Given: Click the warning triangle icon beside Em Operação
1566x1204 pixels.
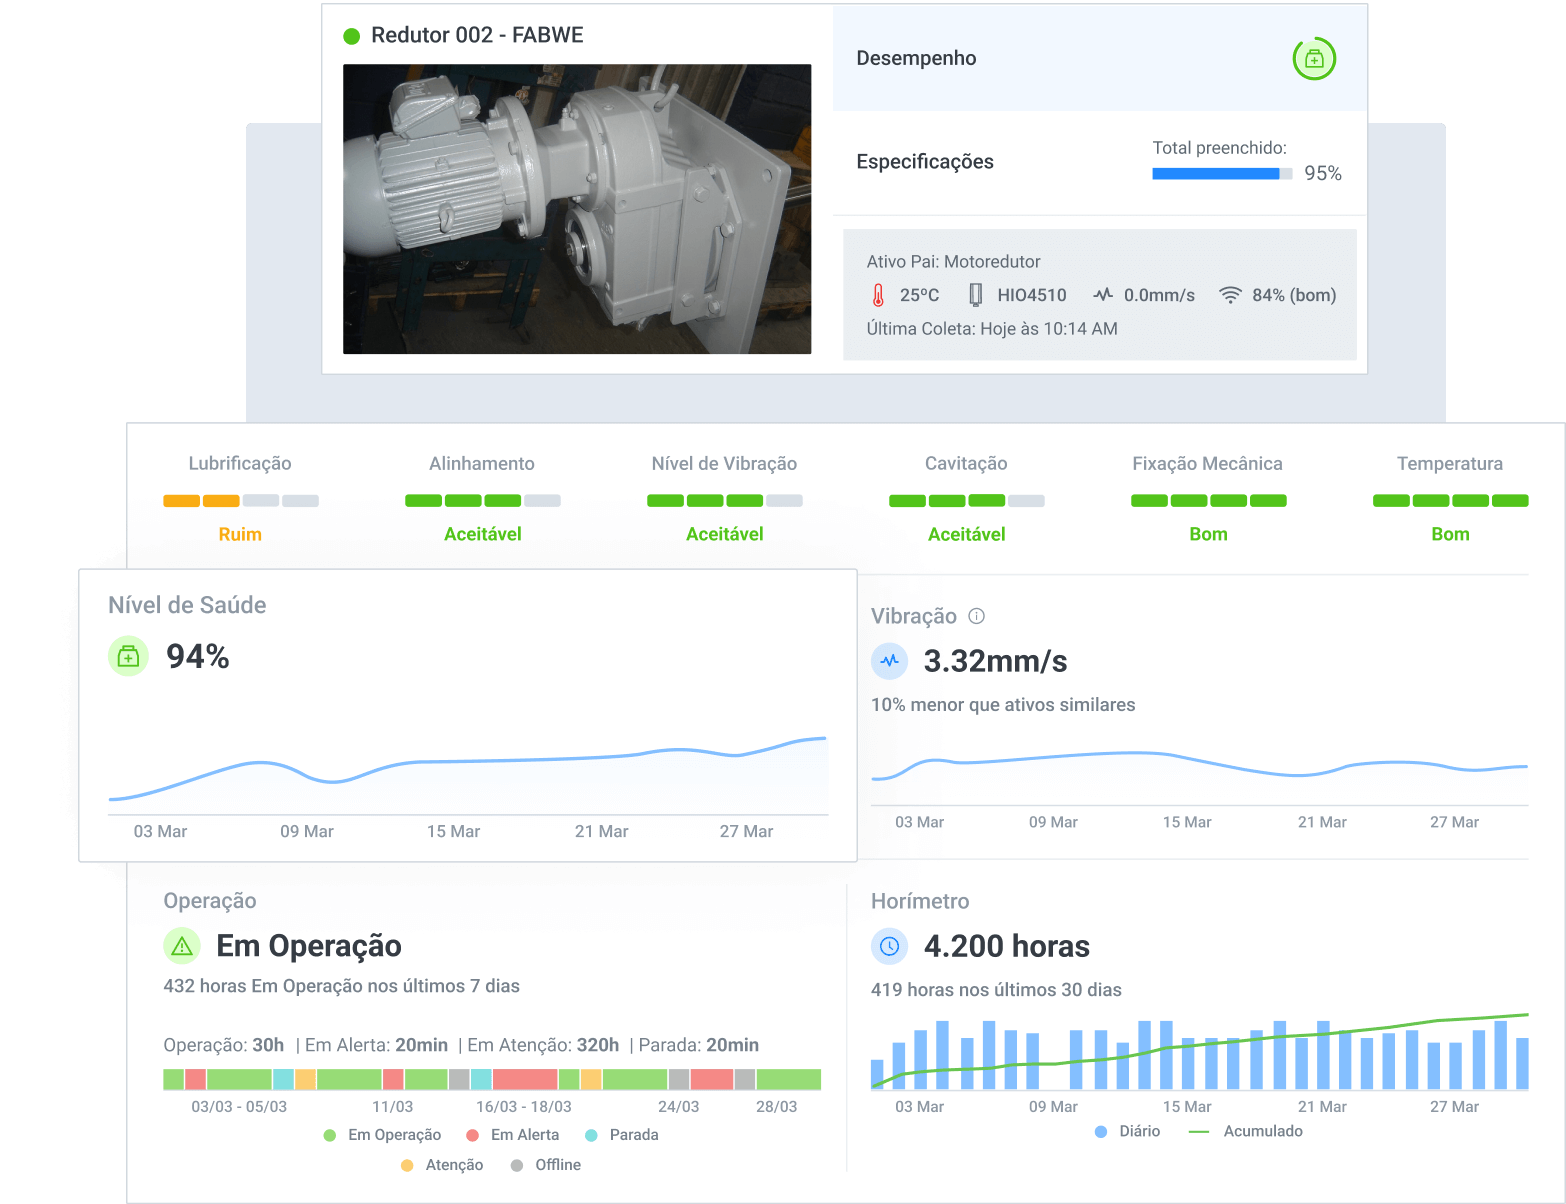Looking at the screenshot, I should (182, 946).
